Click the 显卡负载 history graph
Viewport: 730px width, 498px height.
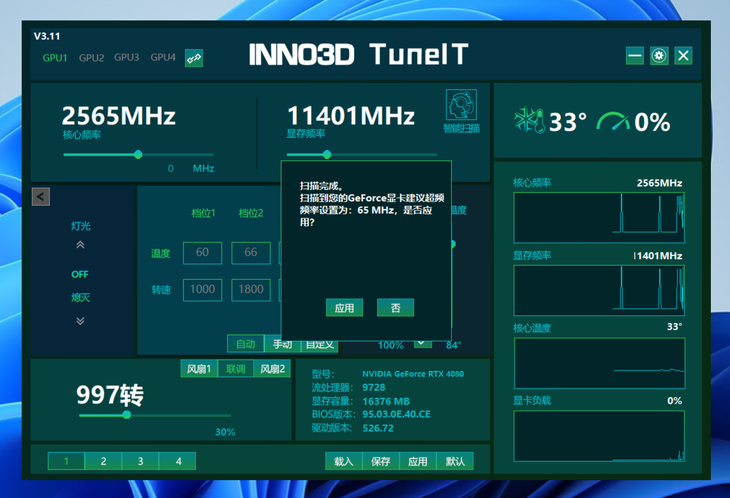599,436
